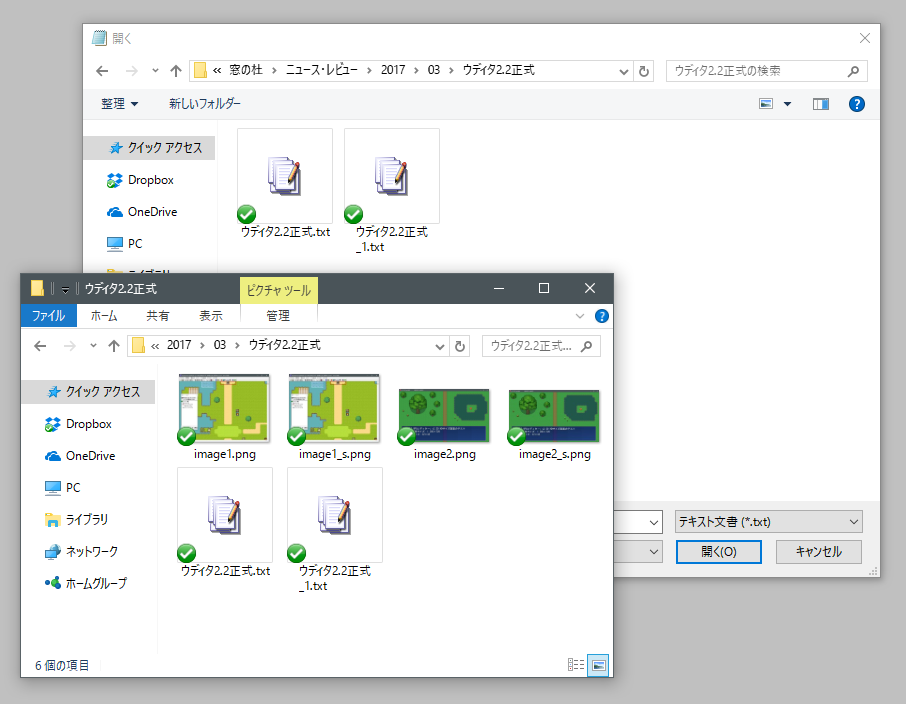The width and height of the screenshot is (906, 704).
Task: Open the ホーム ribbon tab
Action: click(104, 316)
